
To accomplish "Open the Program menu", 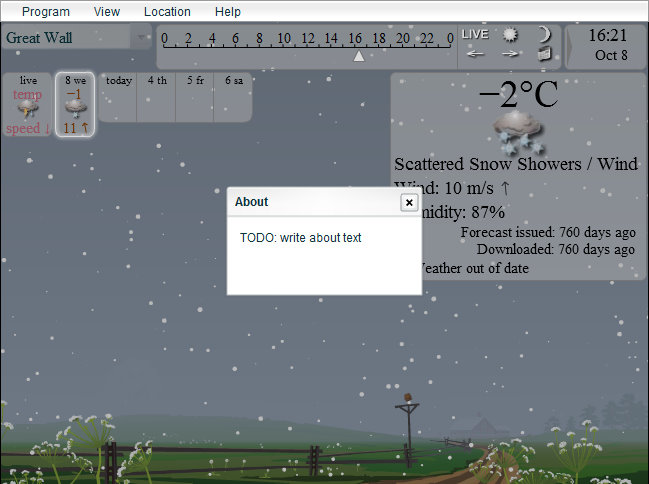I will [46, 12].
